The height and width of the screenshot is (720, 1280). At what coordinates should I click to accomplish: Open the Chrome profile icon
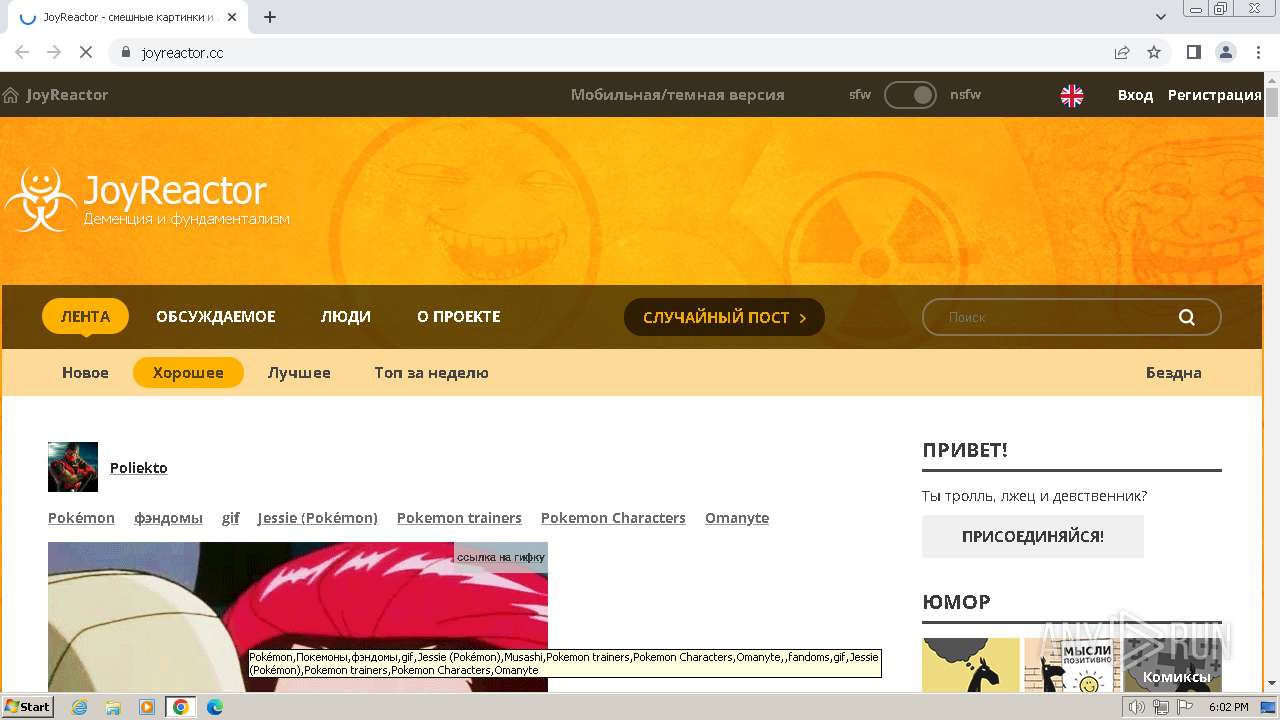tap(1225, 52)
